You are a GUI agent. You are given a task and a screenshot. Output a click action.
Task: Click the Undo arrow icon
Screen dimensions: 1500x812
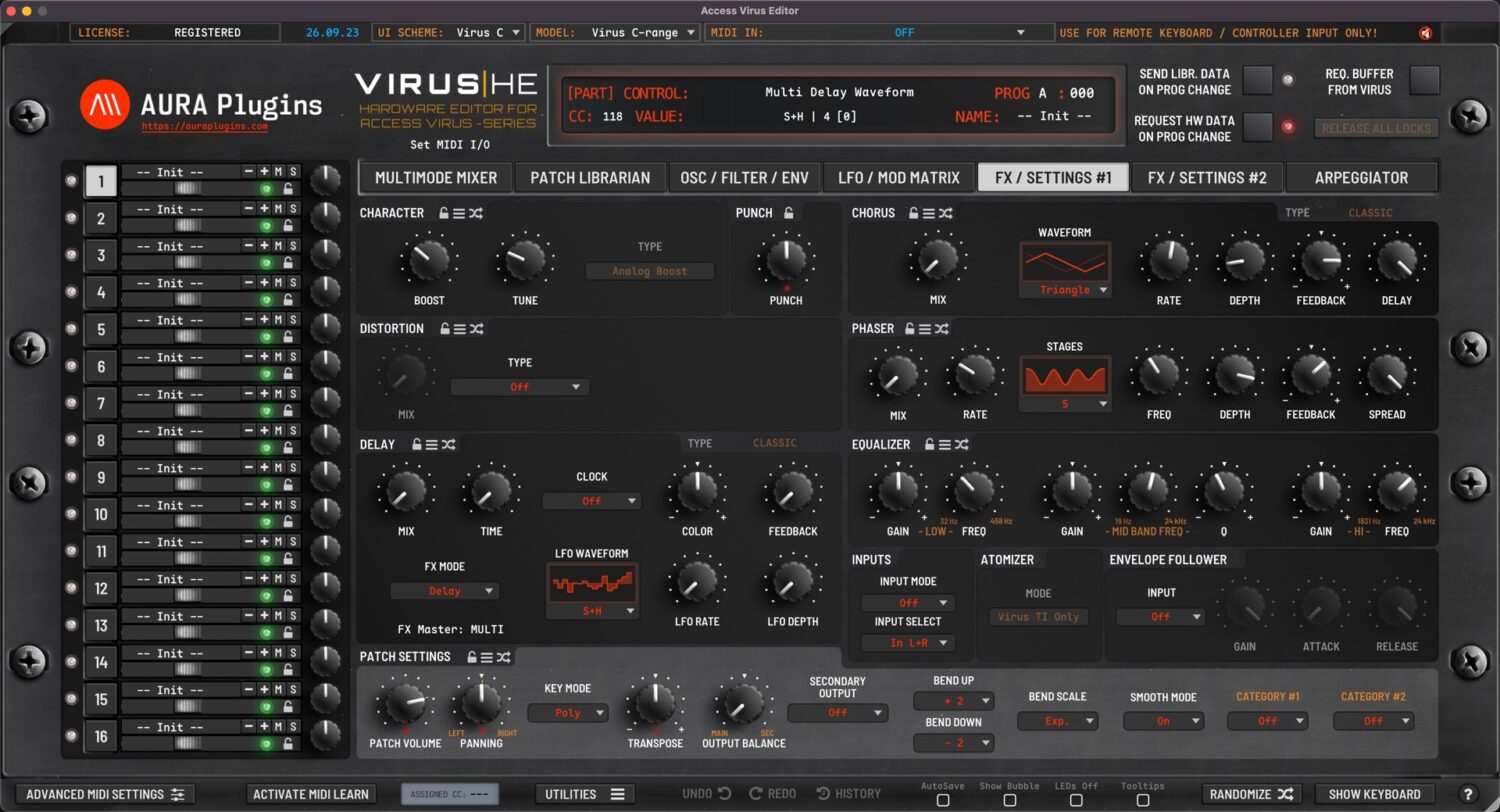724,794
